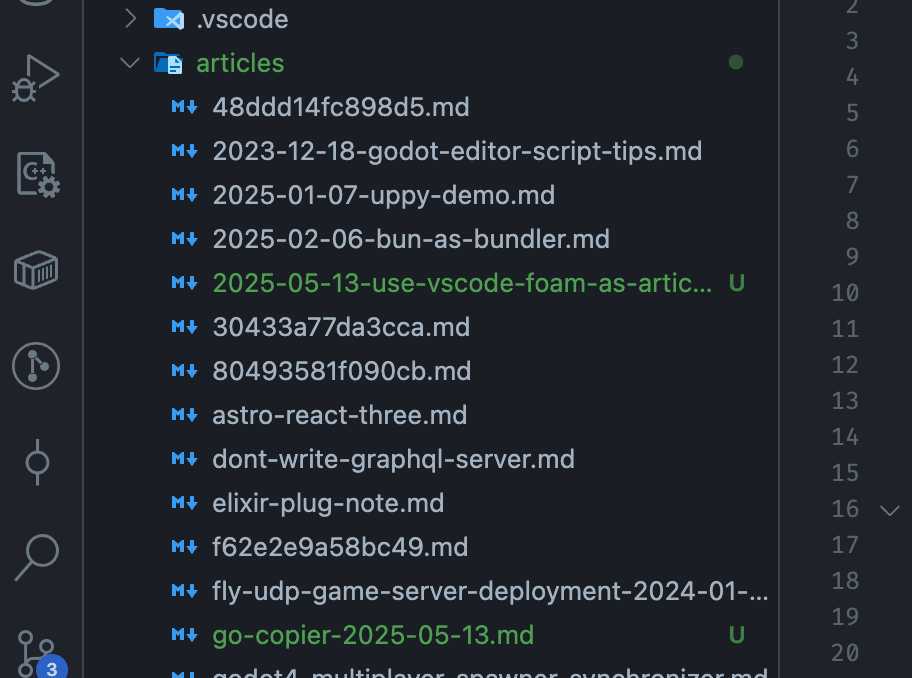Click line number 18 in editor gutter

(x=845, y=580)
